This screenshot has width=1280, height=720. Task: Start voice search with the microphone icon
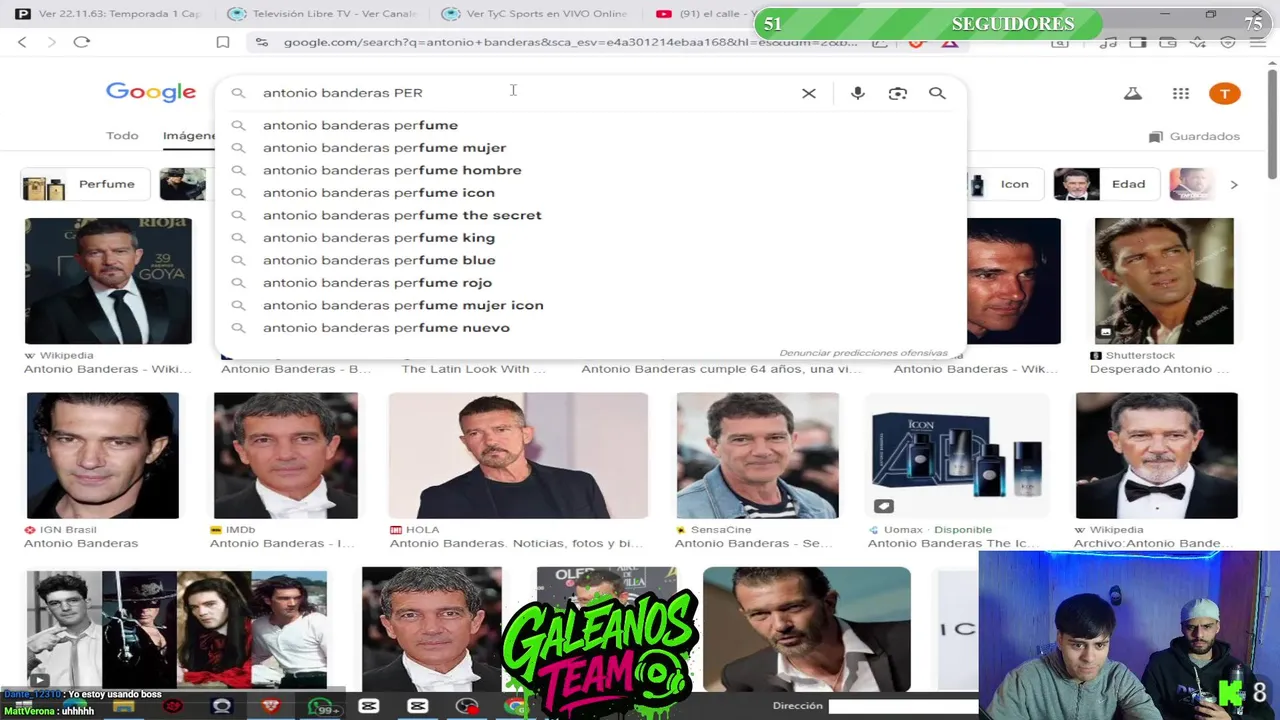[x=858, y=93]
